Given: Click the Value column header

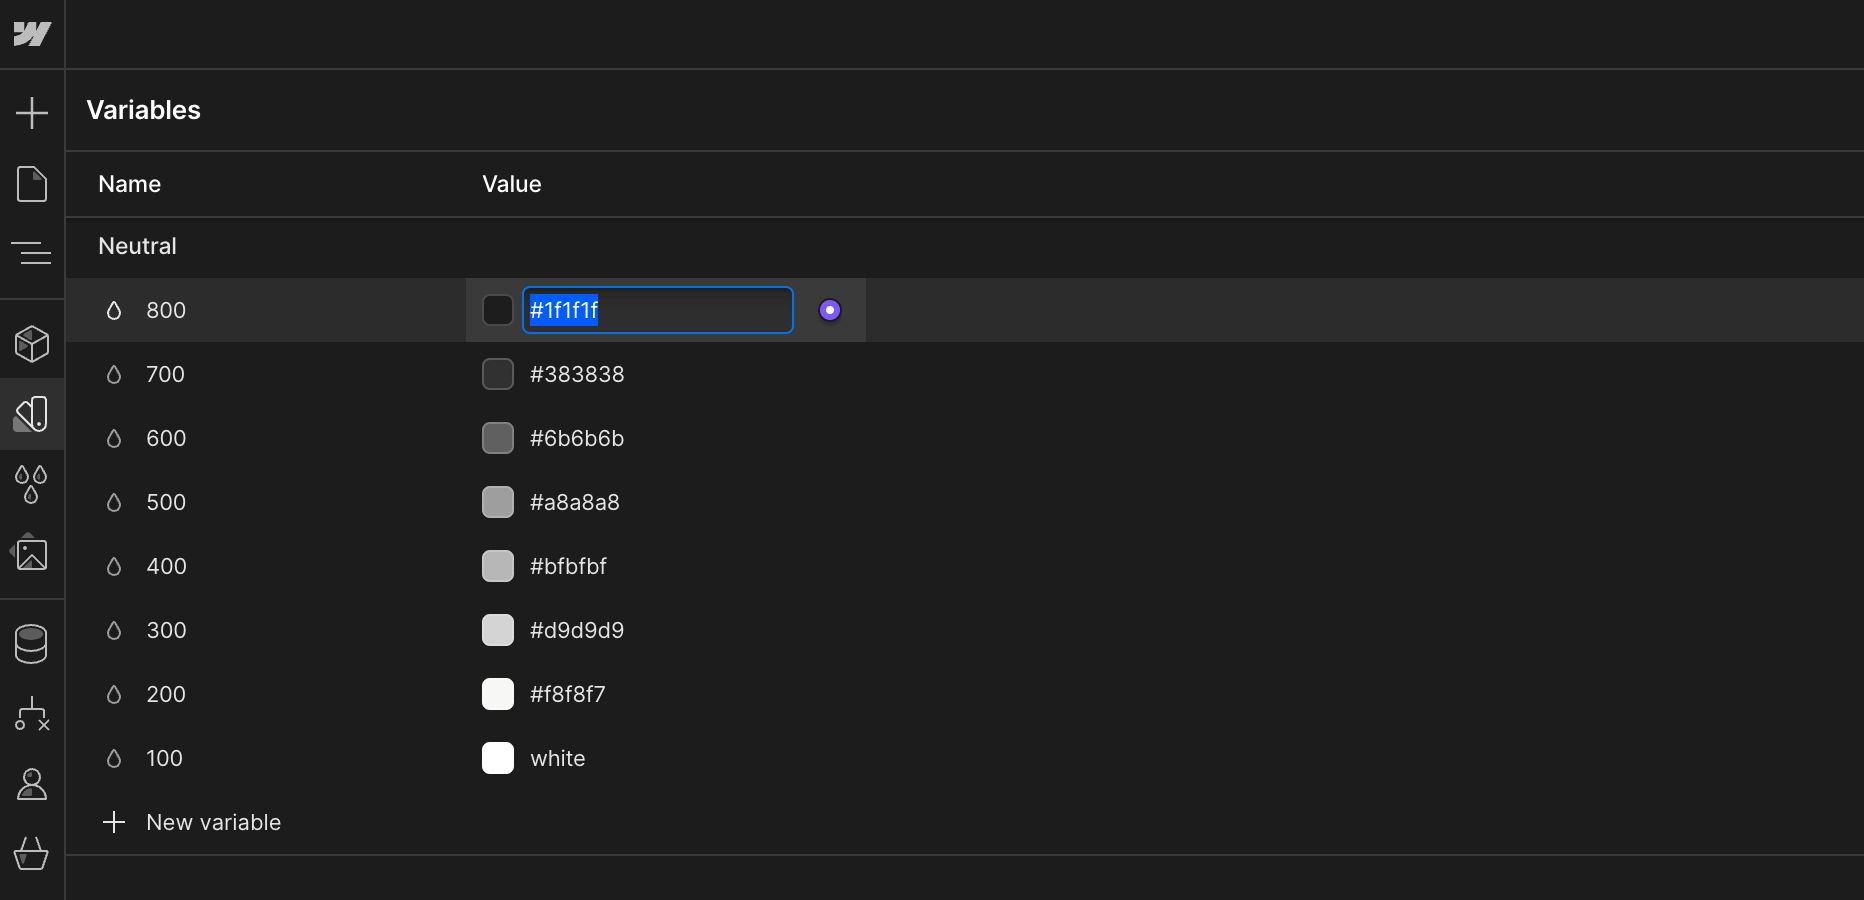Looking at the screenshot, I should 511,184.
